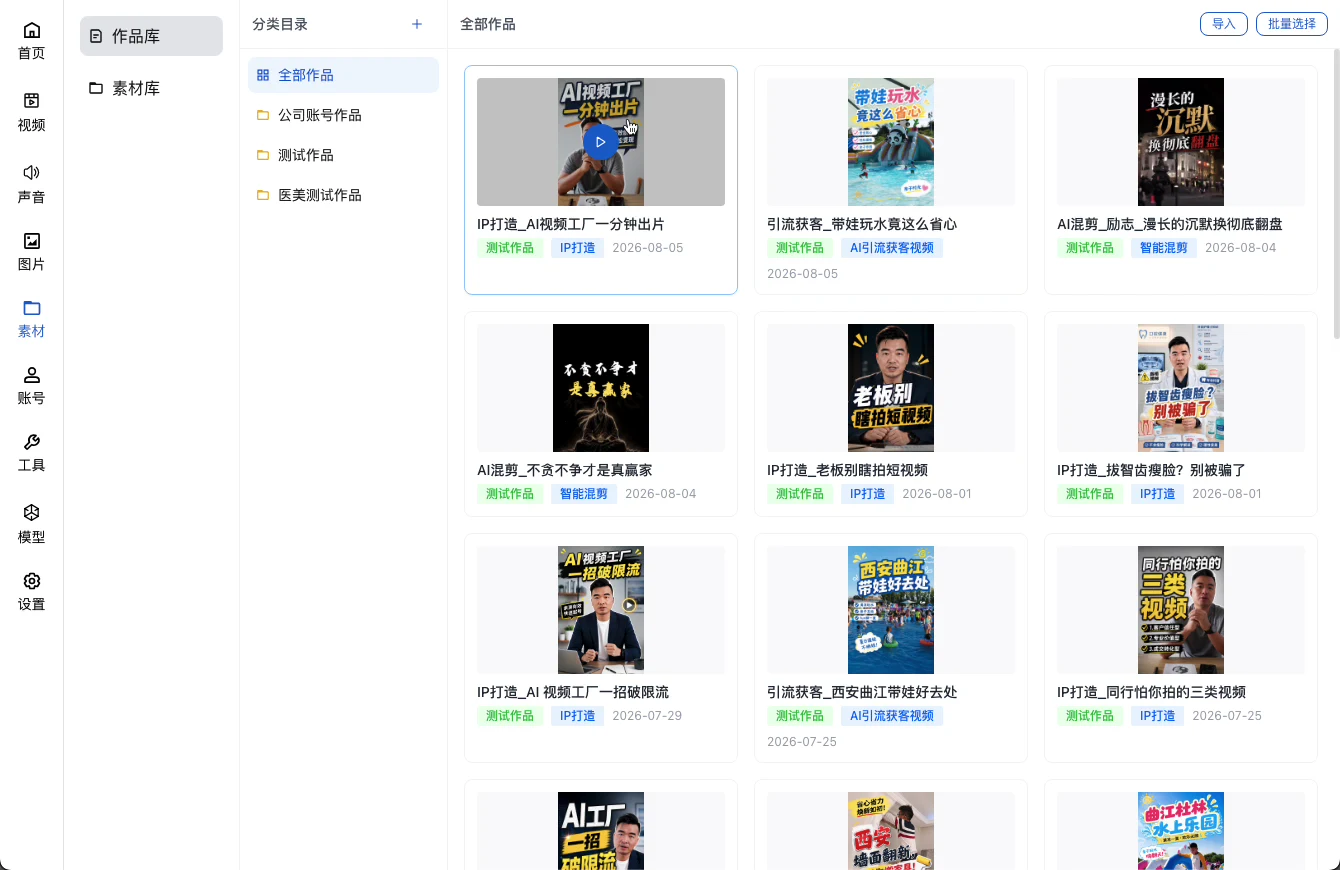Click title IP打造_拔智齿瘦脸？别被骗了

[x=1151, y=470]
